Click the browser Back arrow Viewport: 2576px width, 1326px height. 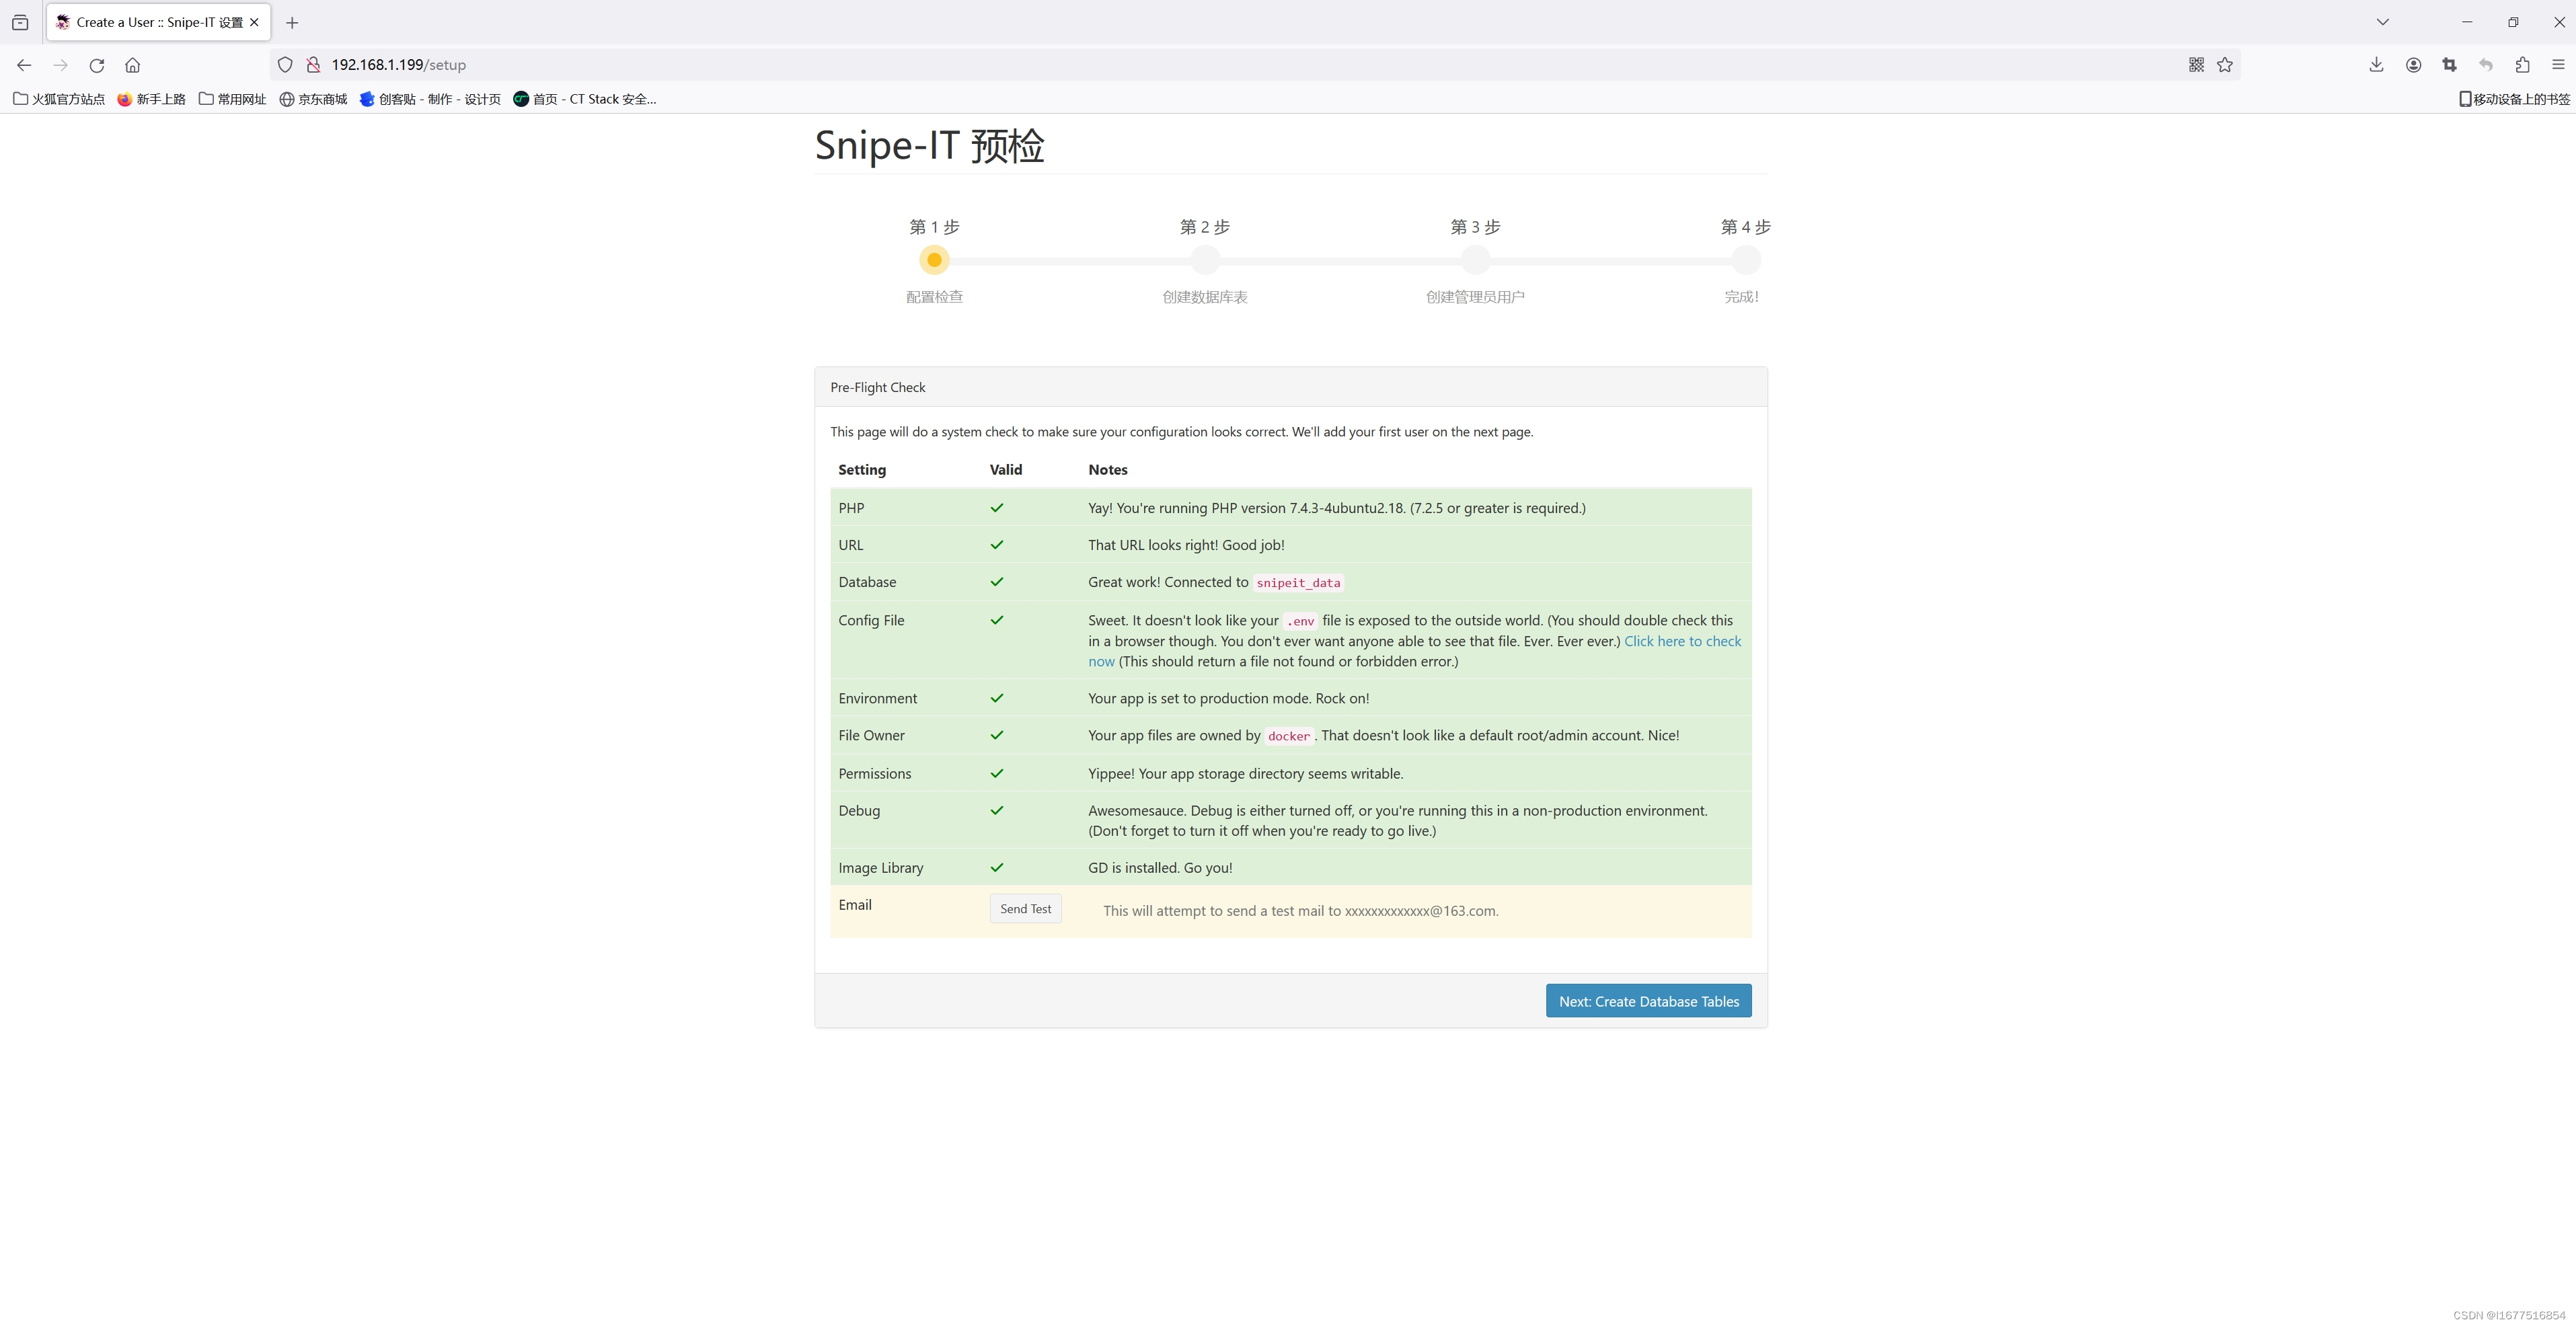[24, 65]
